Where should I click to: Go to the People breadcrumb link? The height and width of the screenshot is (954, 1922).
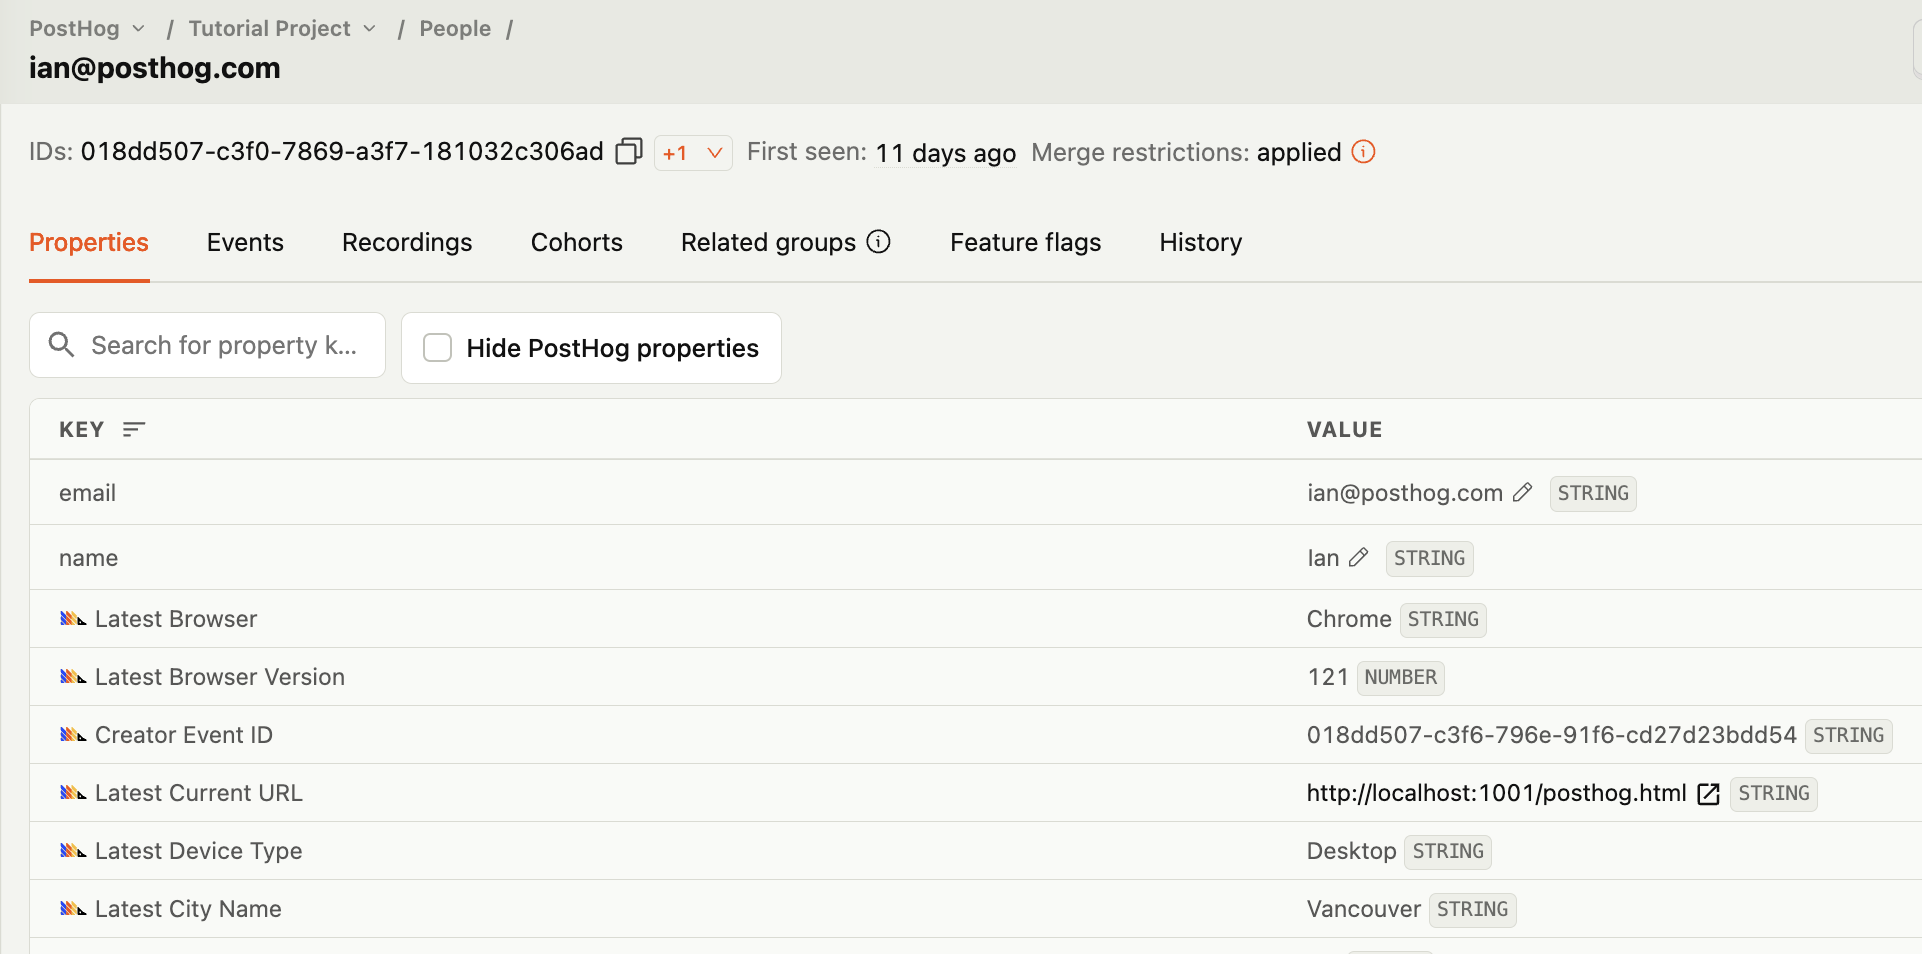455,28
